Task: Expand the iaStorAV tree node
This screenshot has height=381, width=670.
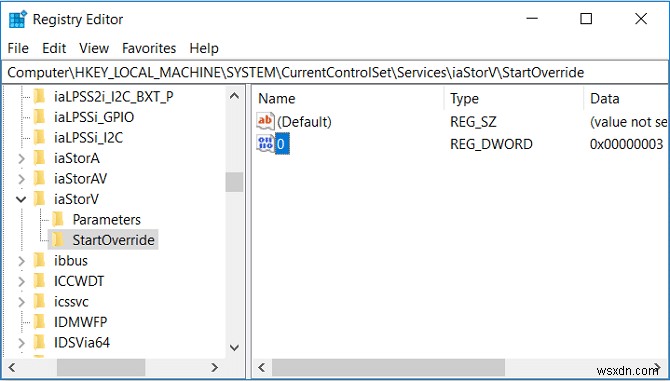Action: [x=21, y=179]
